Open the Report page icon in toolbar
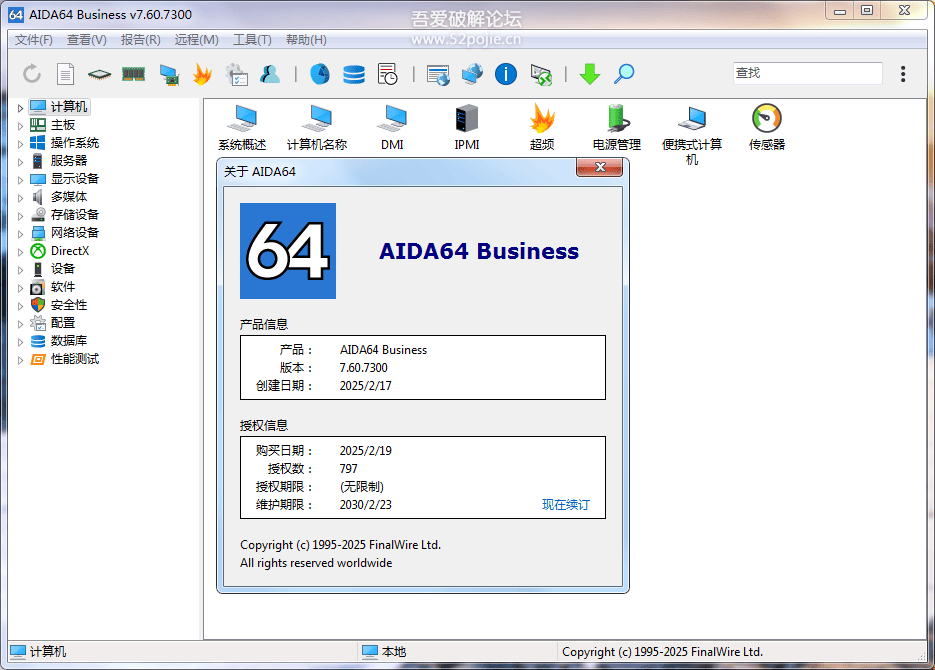 point(66,74)
